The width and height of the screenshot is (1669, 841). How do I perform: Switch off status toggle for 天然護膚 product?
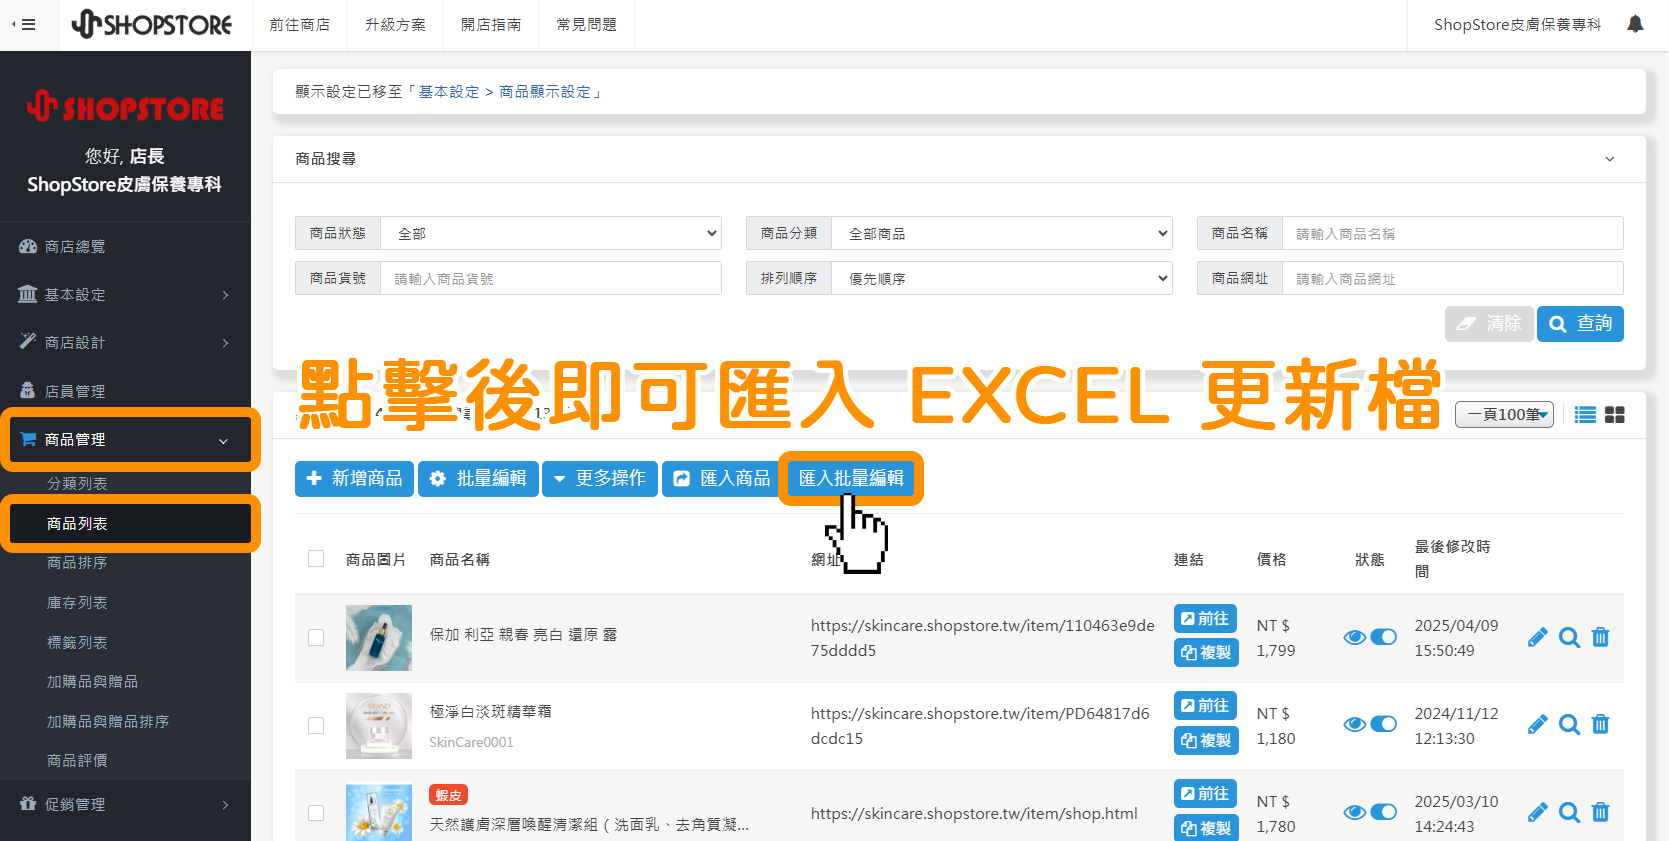(1384, 812)
